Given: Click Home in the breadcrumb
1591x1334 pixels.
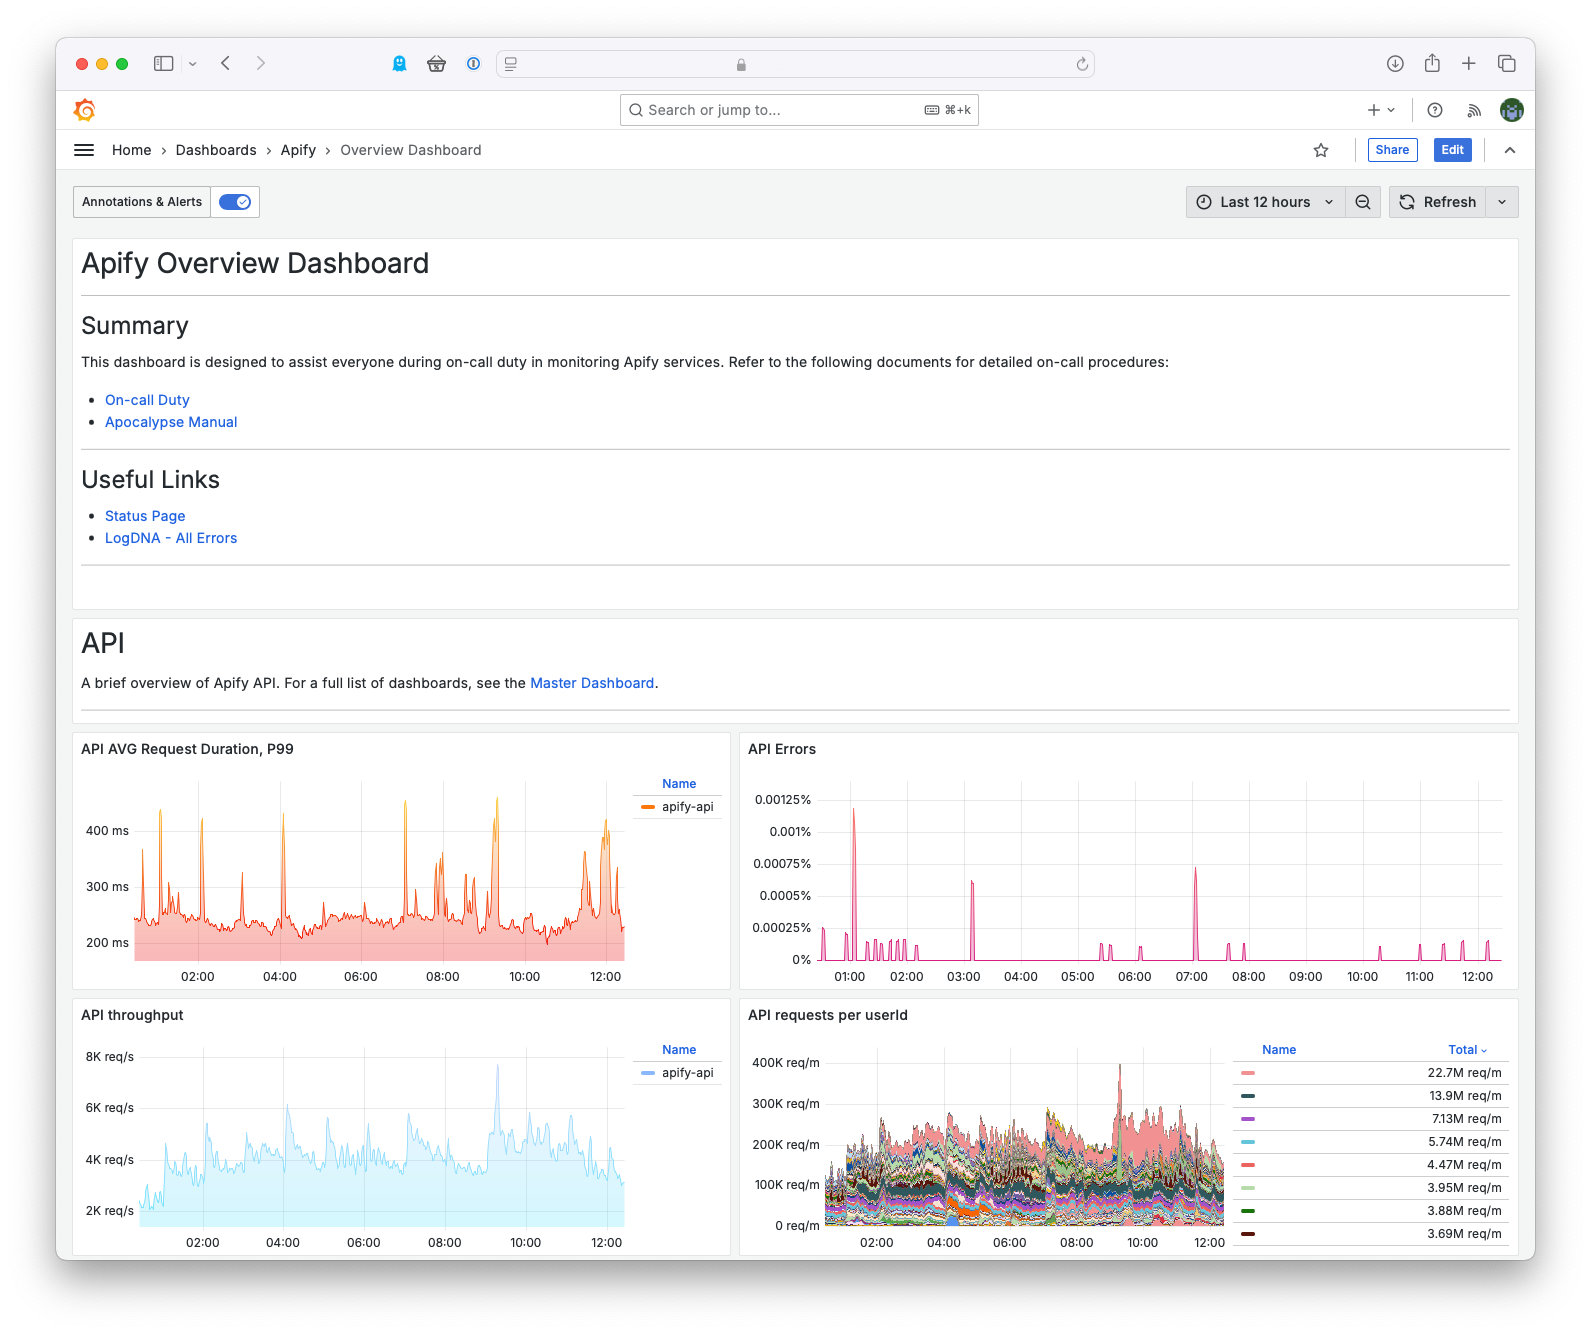Looking at the screenshot, I should pyautogui.click(x=132, y=150).
